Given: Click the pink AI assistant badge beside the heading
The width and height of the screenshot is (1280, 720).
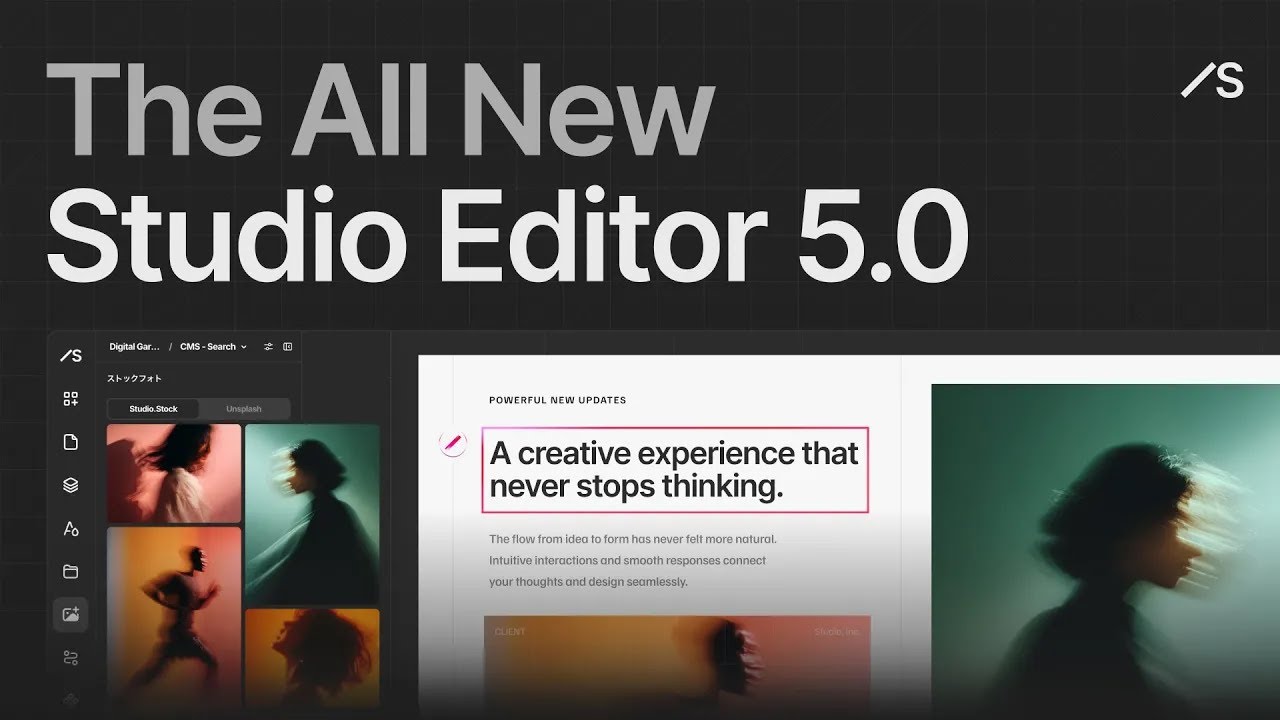Looking at the screenshot, I should pos(453,444).
